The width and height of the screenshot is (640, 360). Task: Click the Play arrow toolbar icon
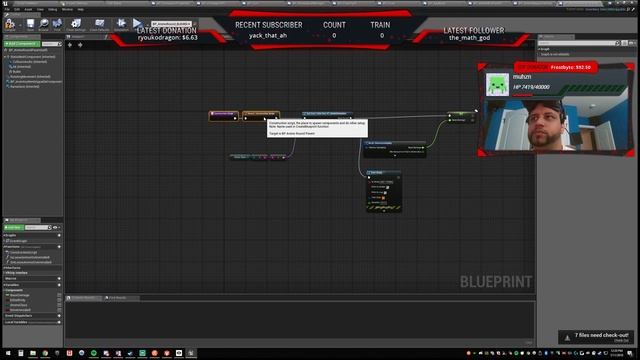tap(137, 24)
